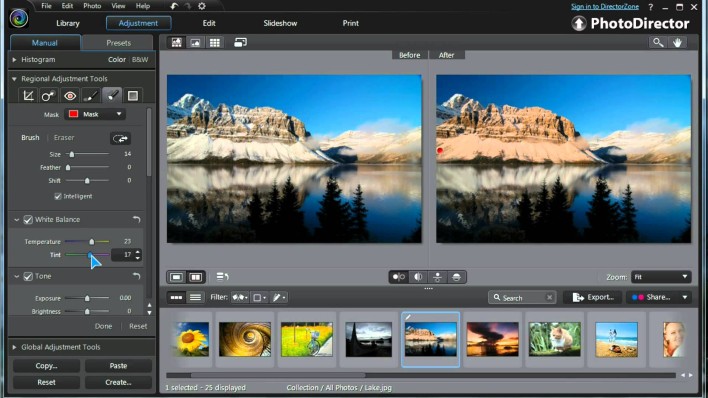Click the brush invert swap icon
This screenshot has height=398, width=708.
point(121,138)
